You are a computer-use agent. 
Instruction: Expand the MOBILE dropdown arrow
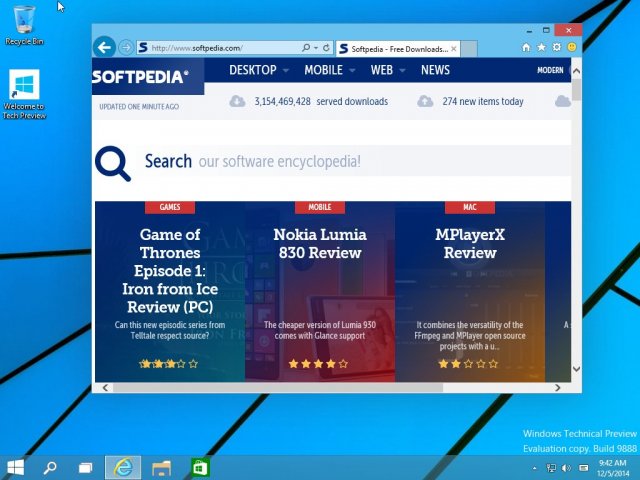[x=352, y=71]
